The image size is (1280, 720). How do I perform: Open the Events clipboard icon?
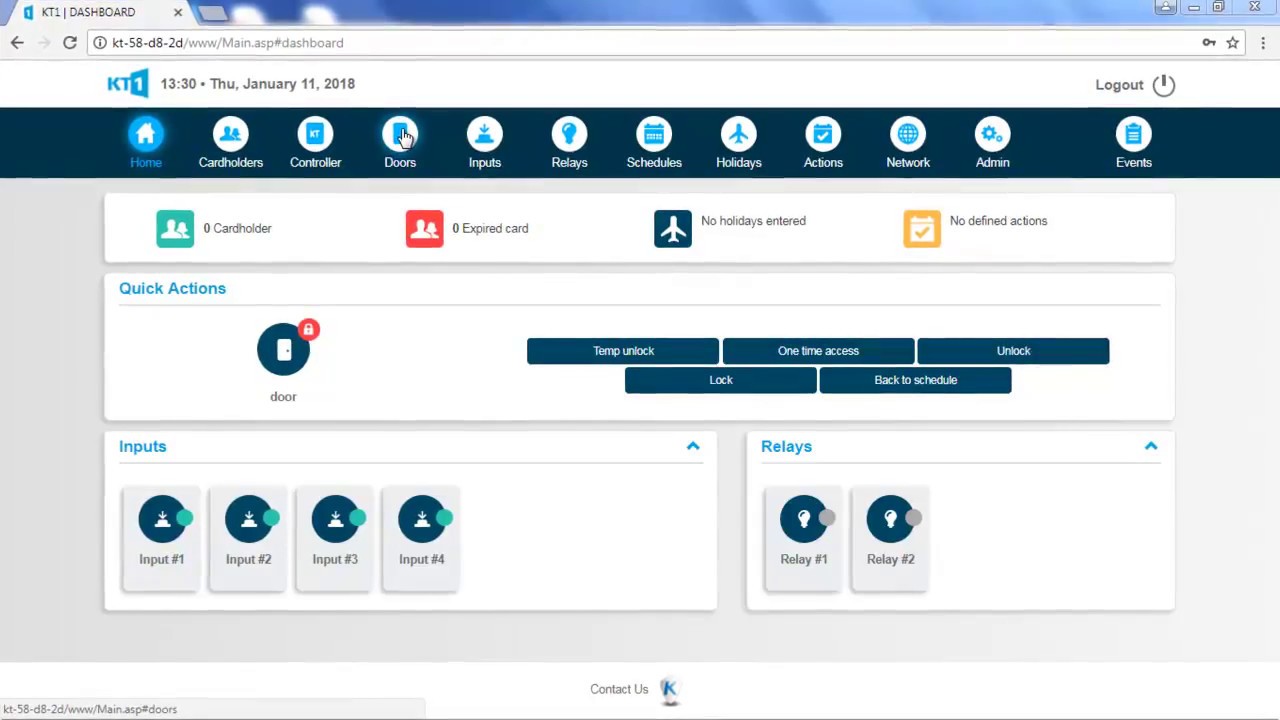click(x=1133, y=135)
